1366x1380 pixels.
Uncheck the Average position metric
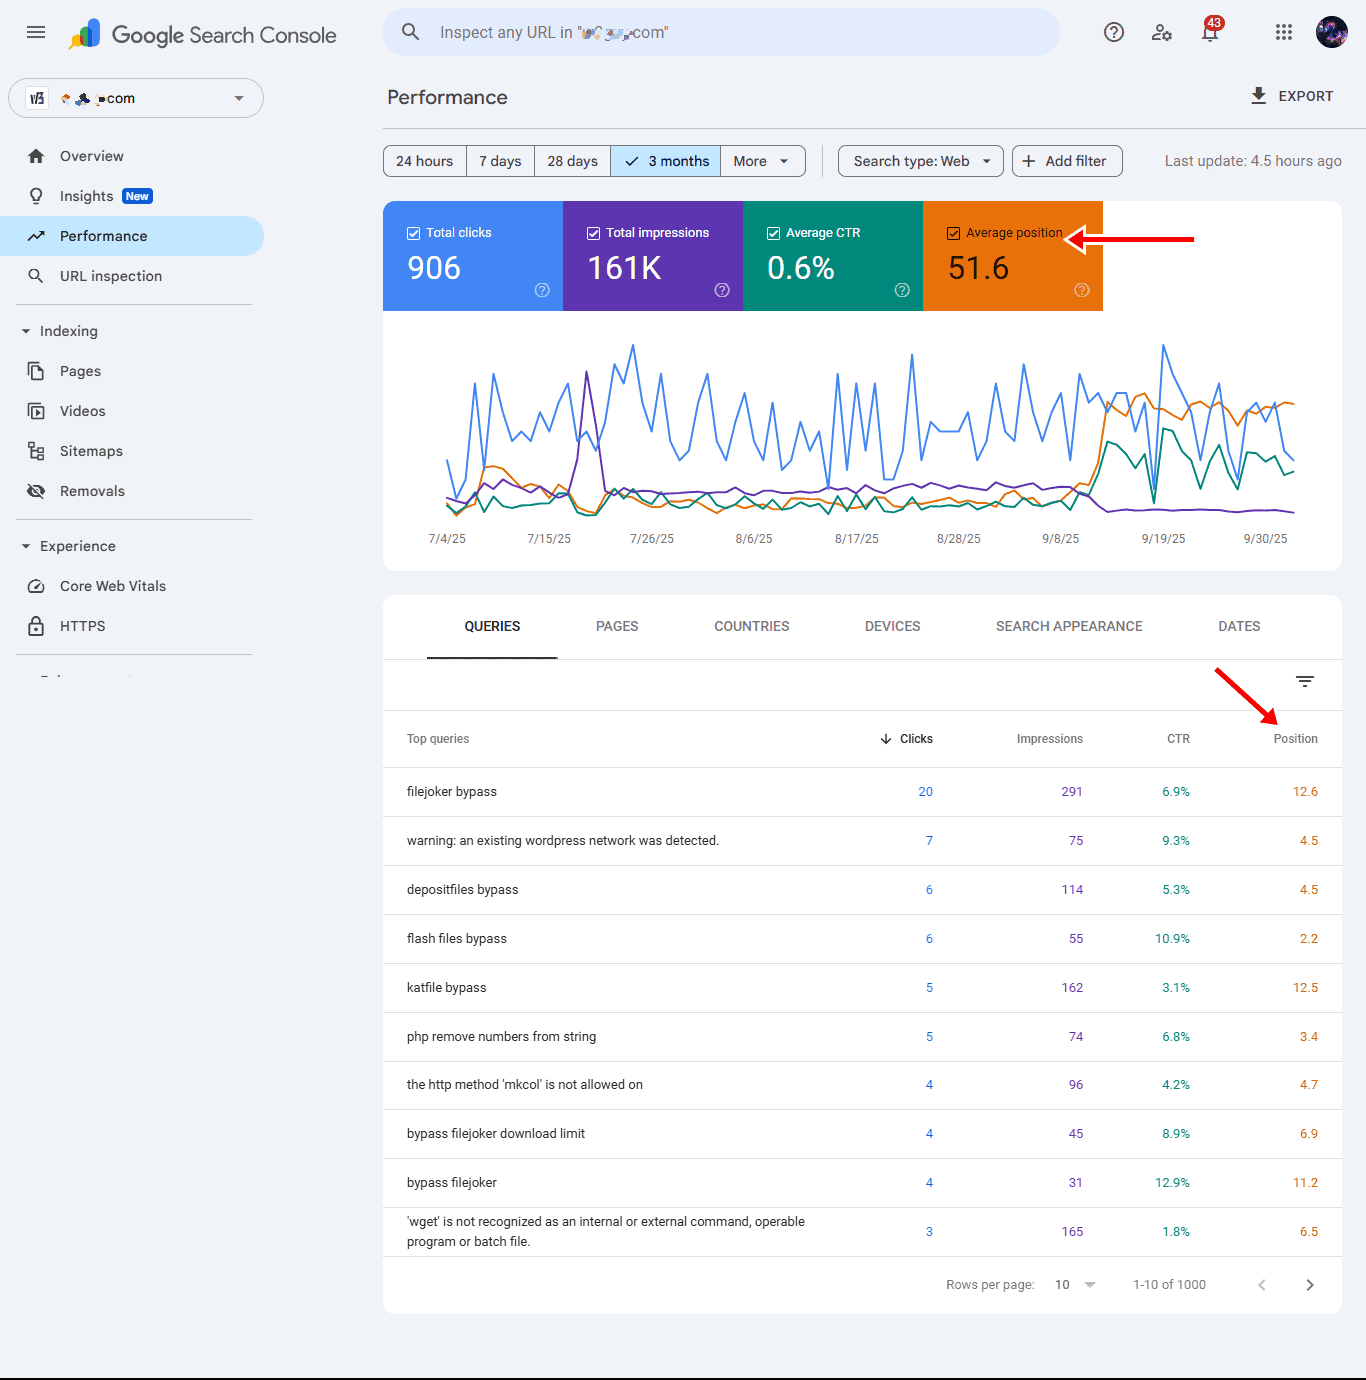click(953, 233)
